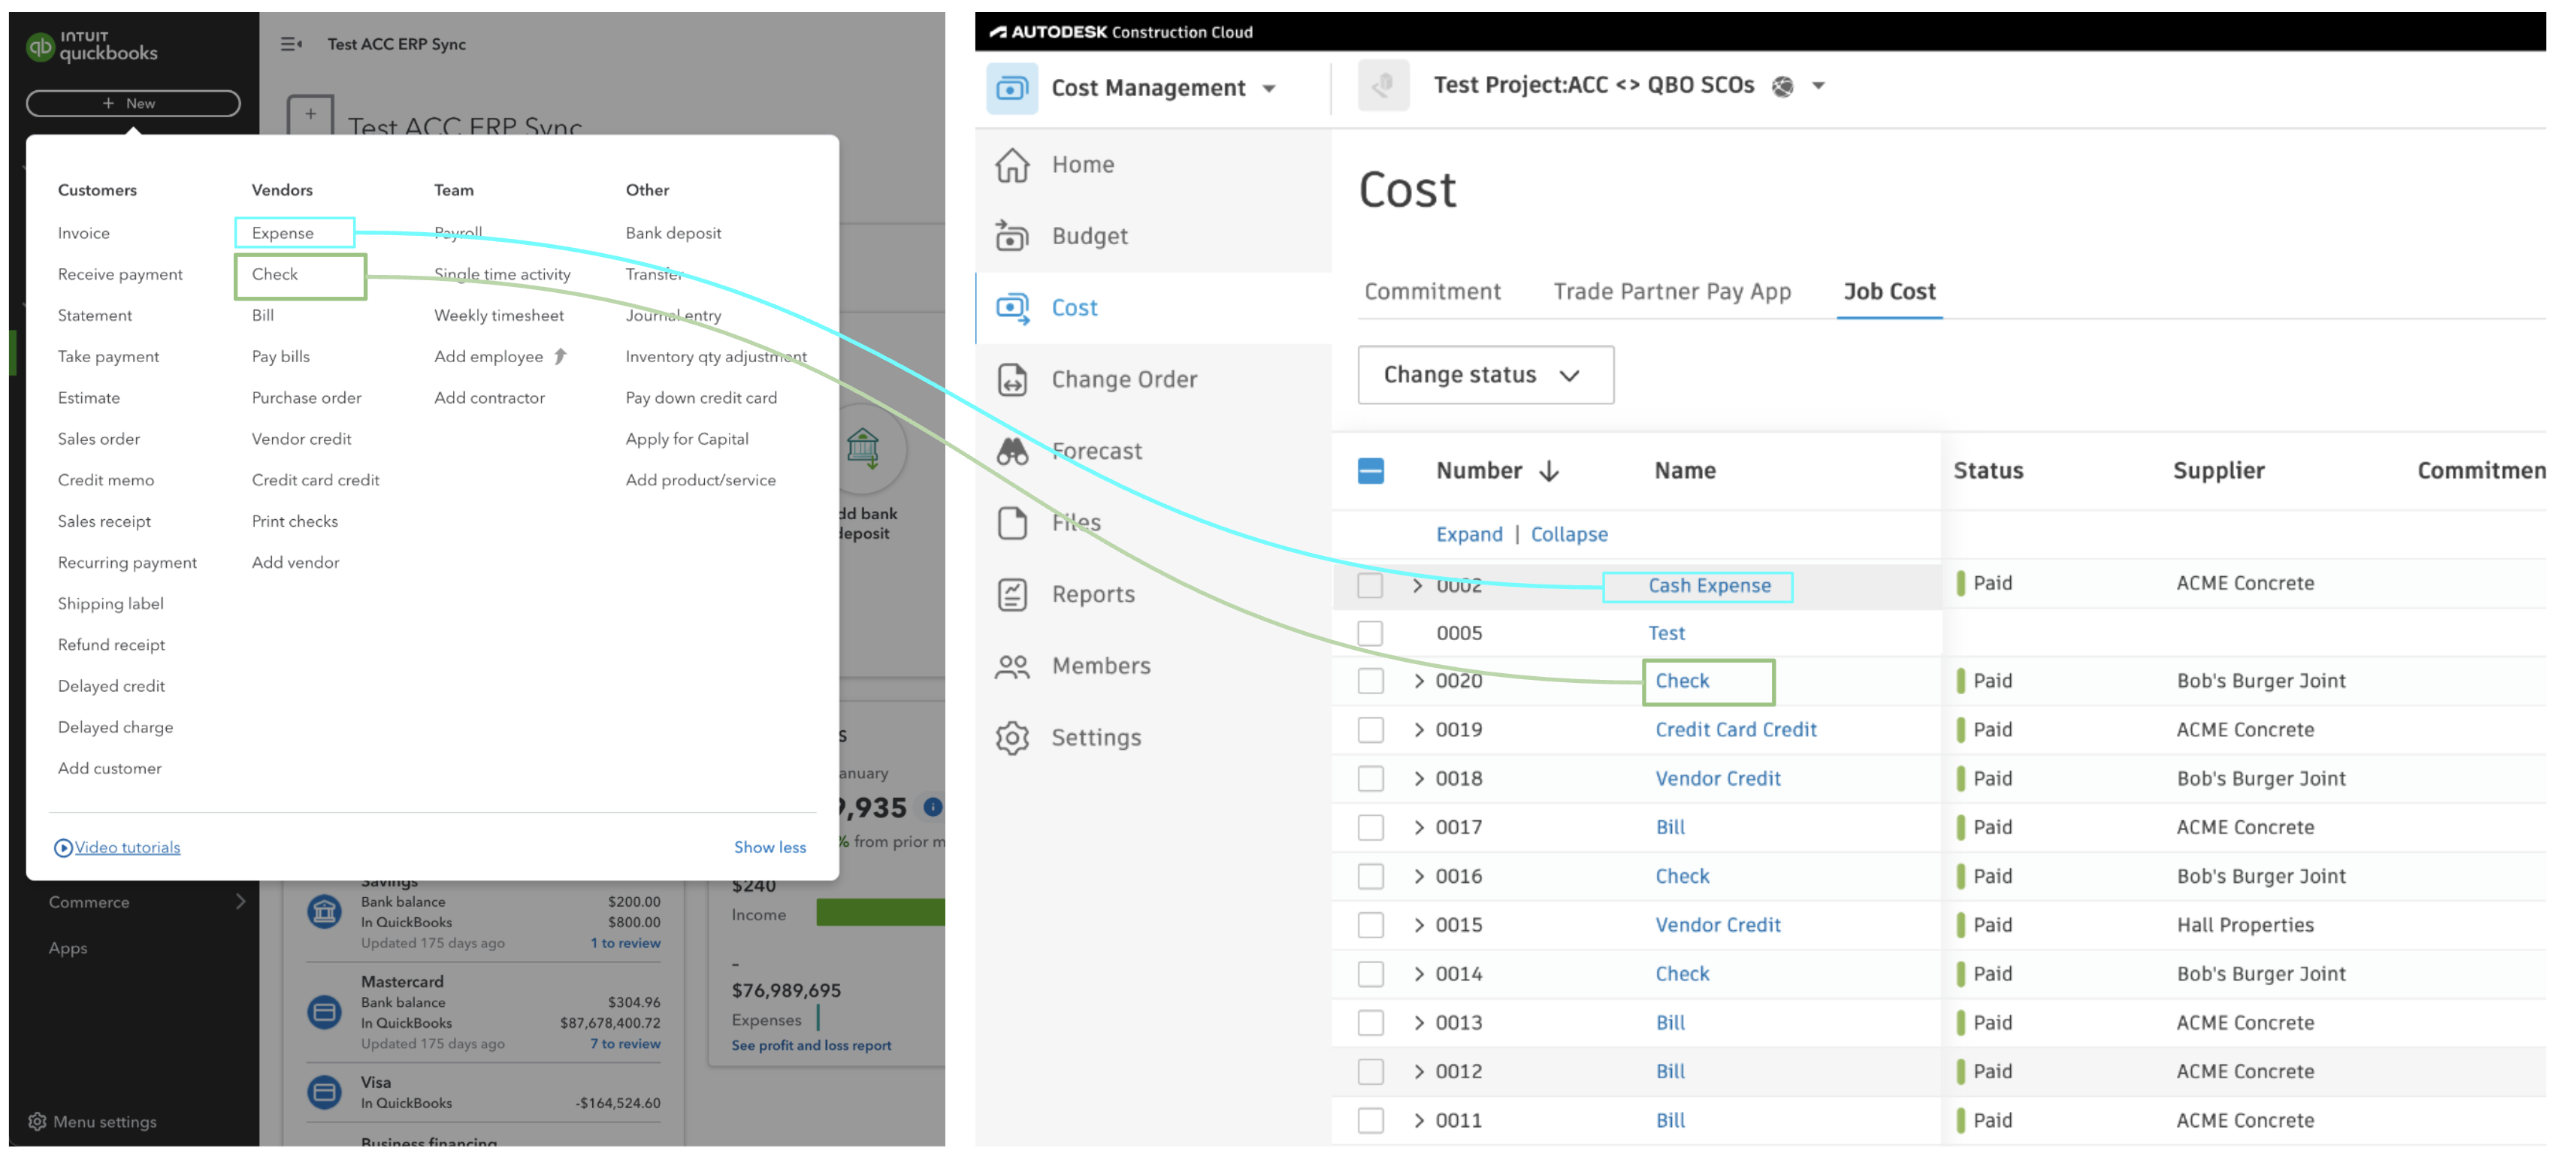Screen dimensions: 2576x1157
Task: Click the Budget sidebar icon
Action: point(1012,236)
